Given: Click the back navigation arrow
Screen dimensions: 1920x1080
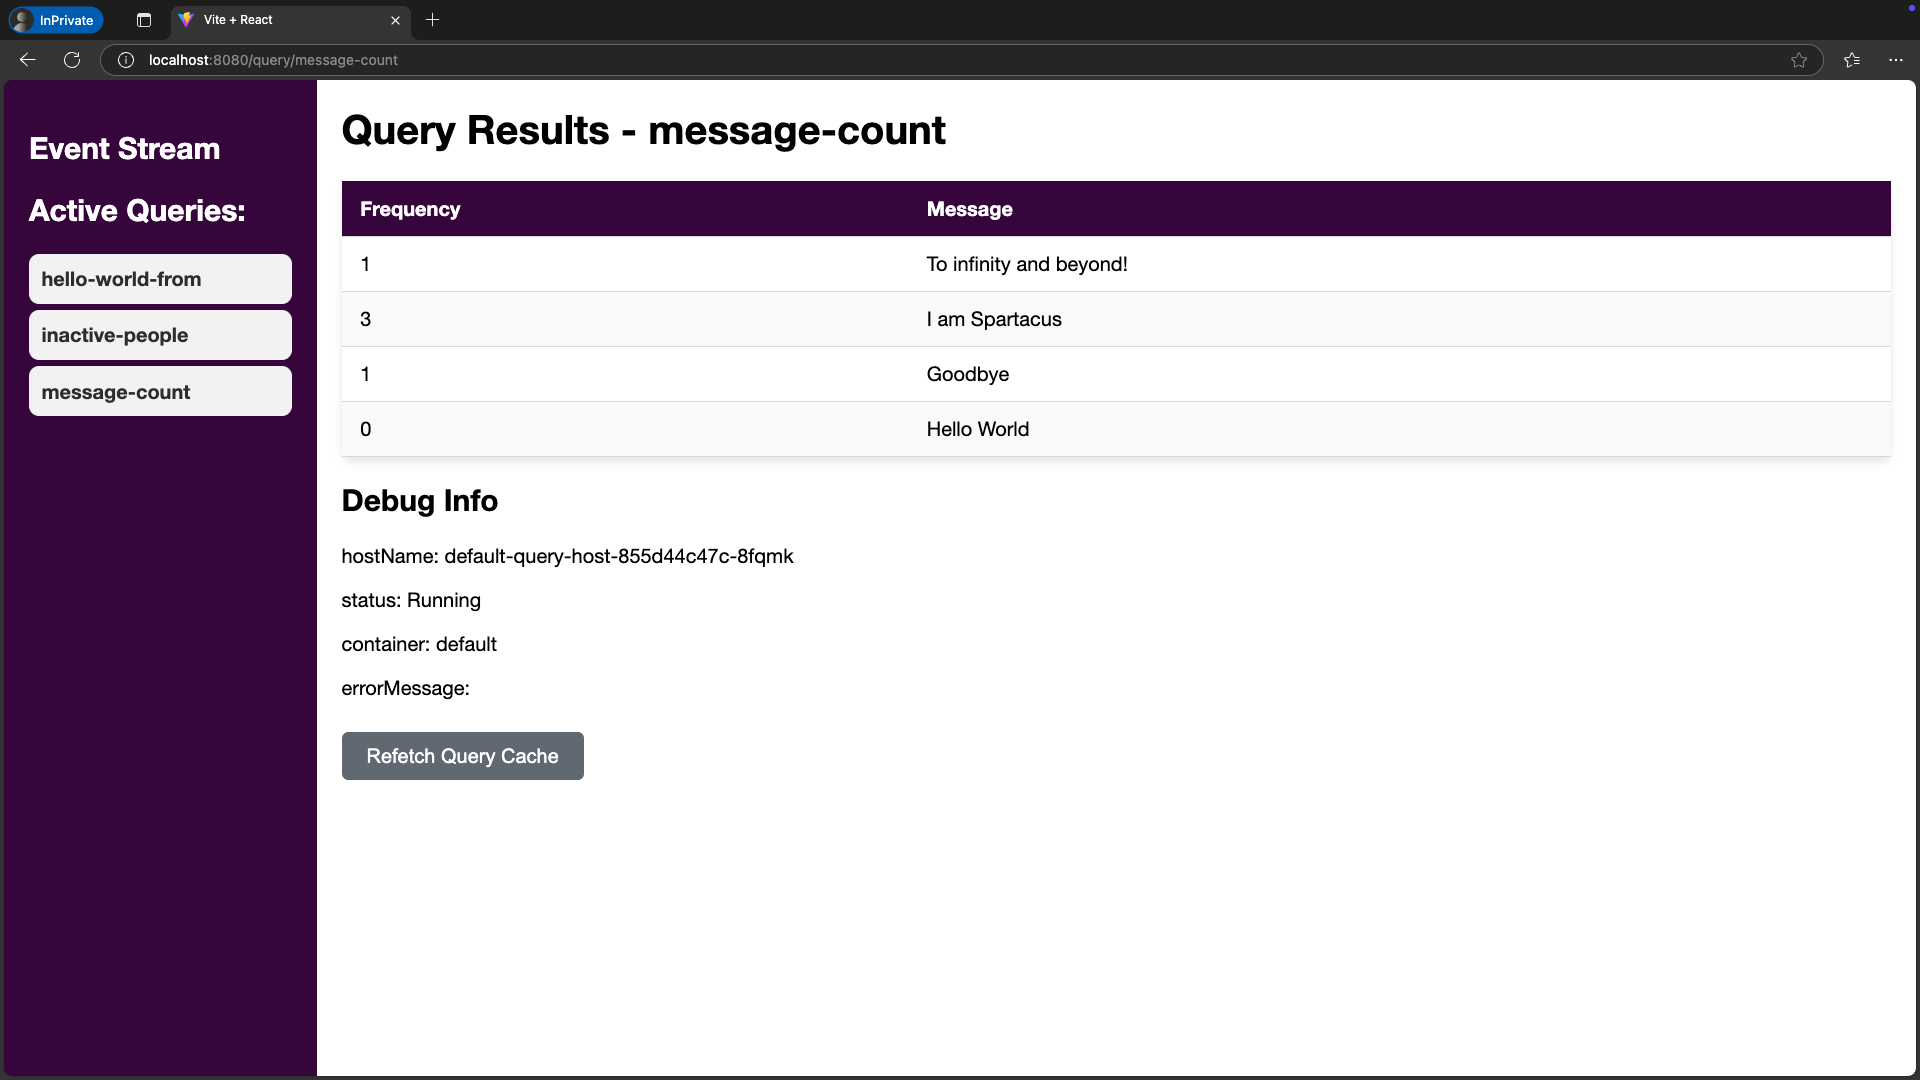Looking at the screenshot, I should (x=27, y=60).
